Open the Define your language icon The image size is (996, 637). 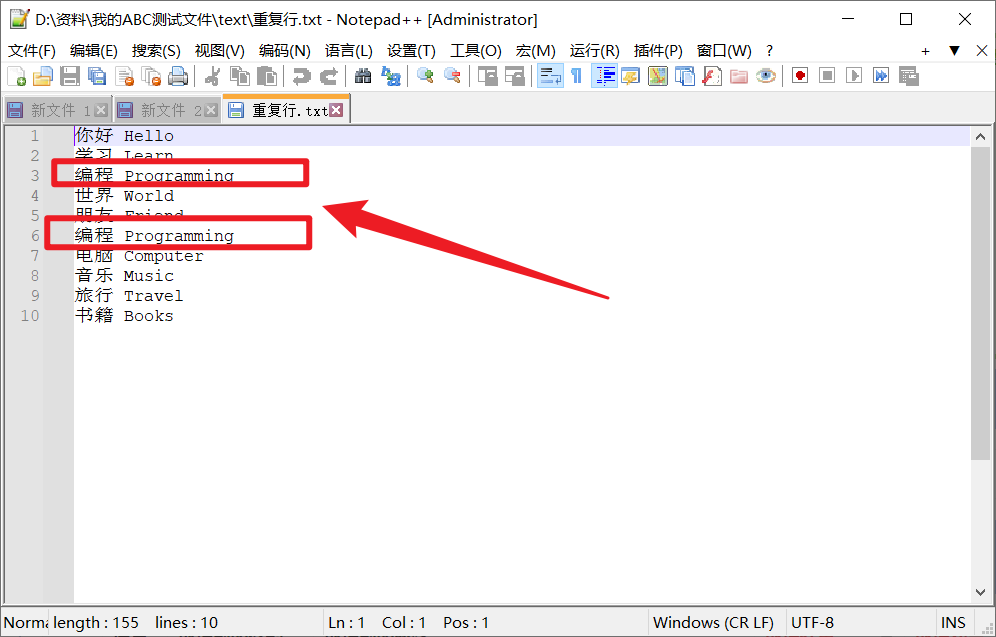pyautogui.click(x=630, y=76)
